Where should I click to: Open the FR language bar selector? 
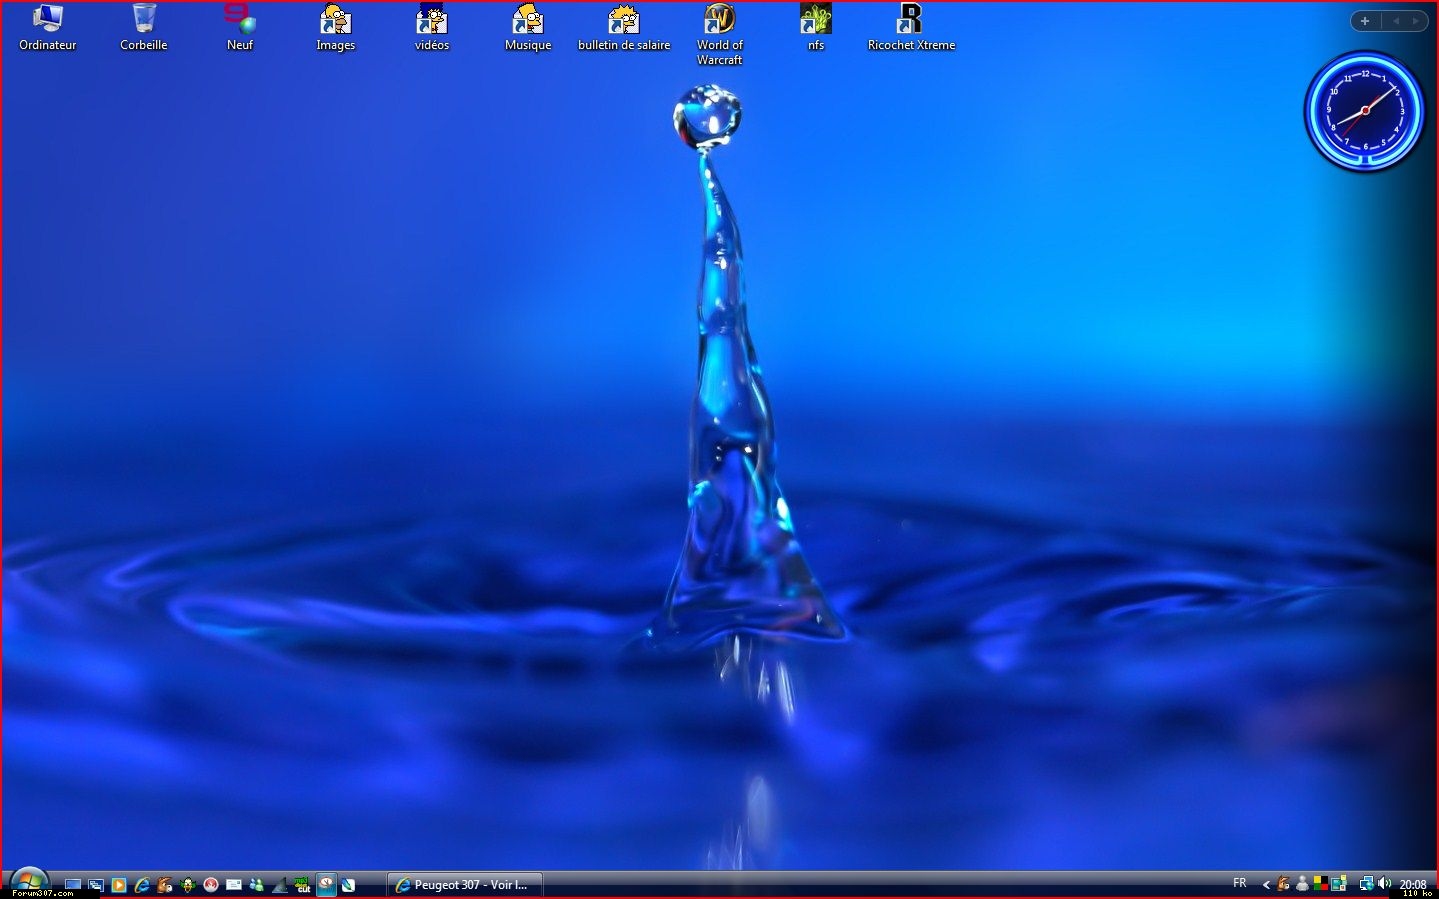pyautogui.click(x=1240, y=883)
